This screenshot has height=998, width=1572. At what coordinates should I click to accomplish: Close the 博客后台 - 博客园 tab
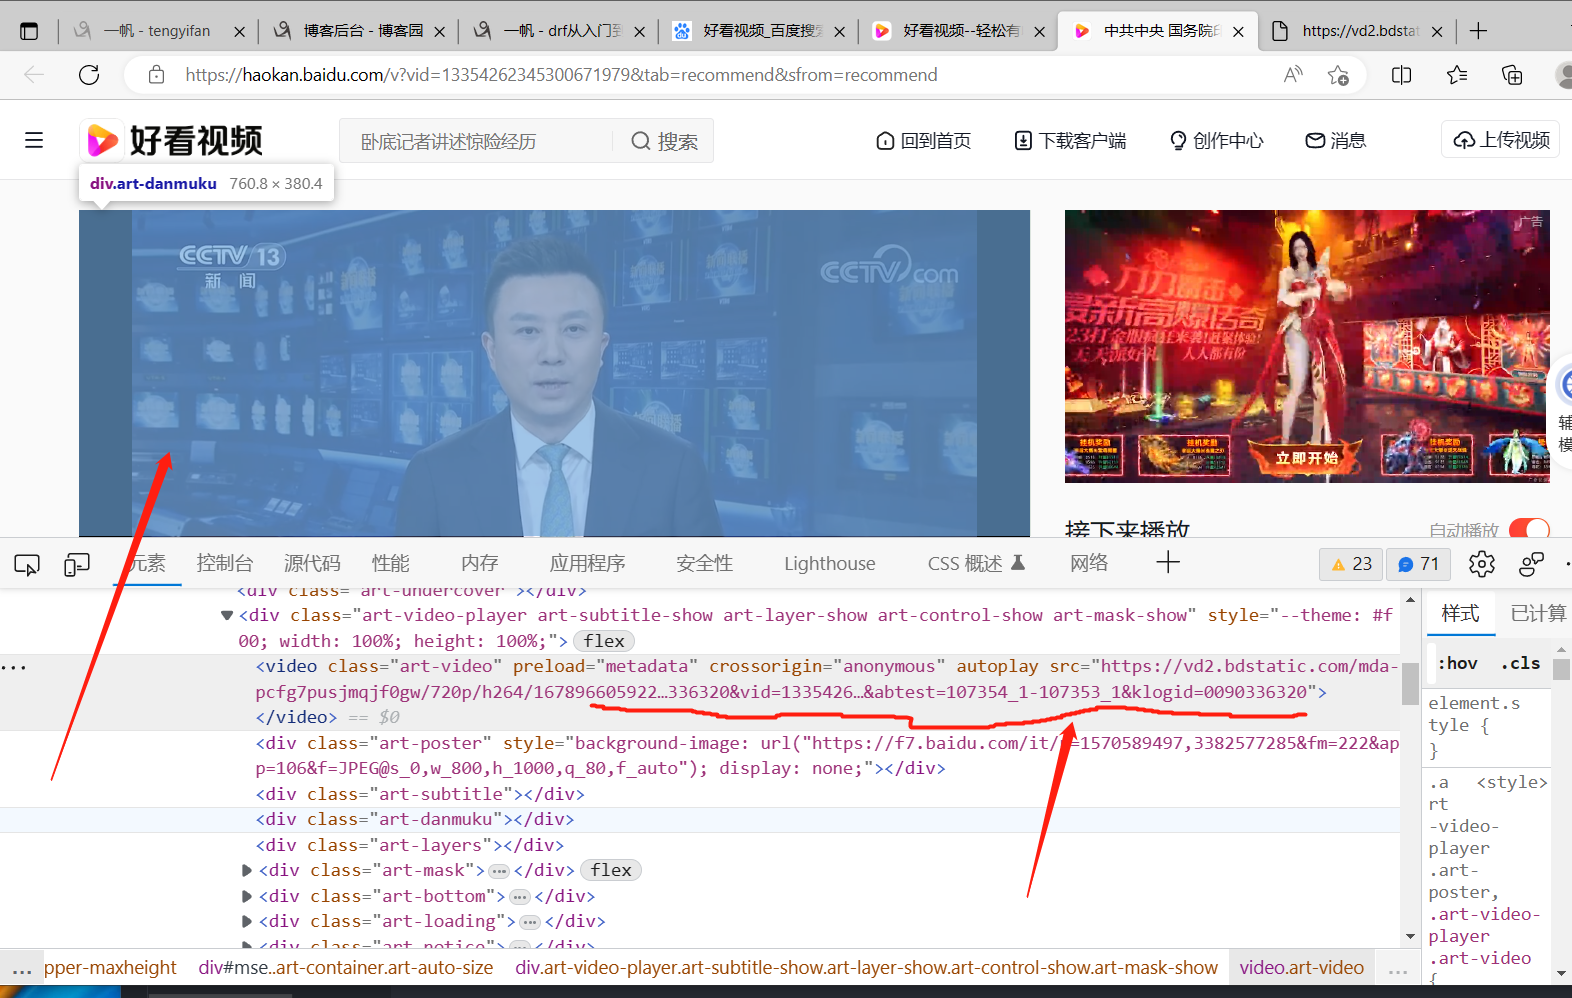tap(439, 32)
